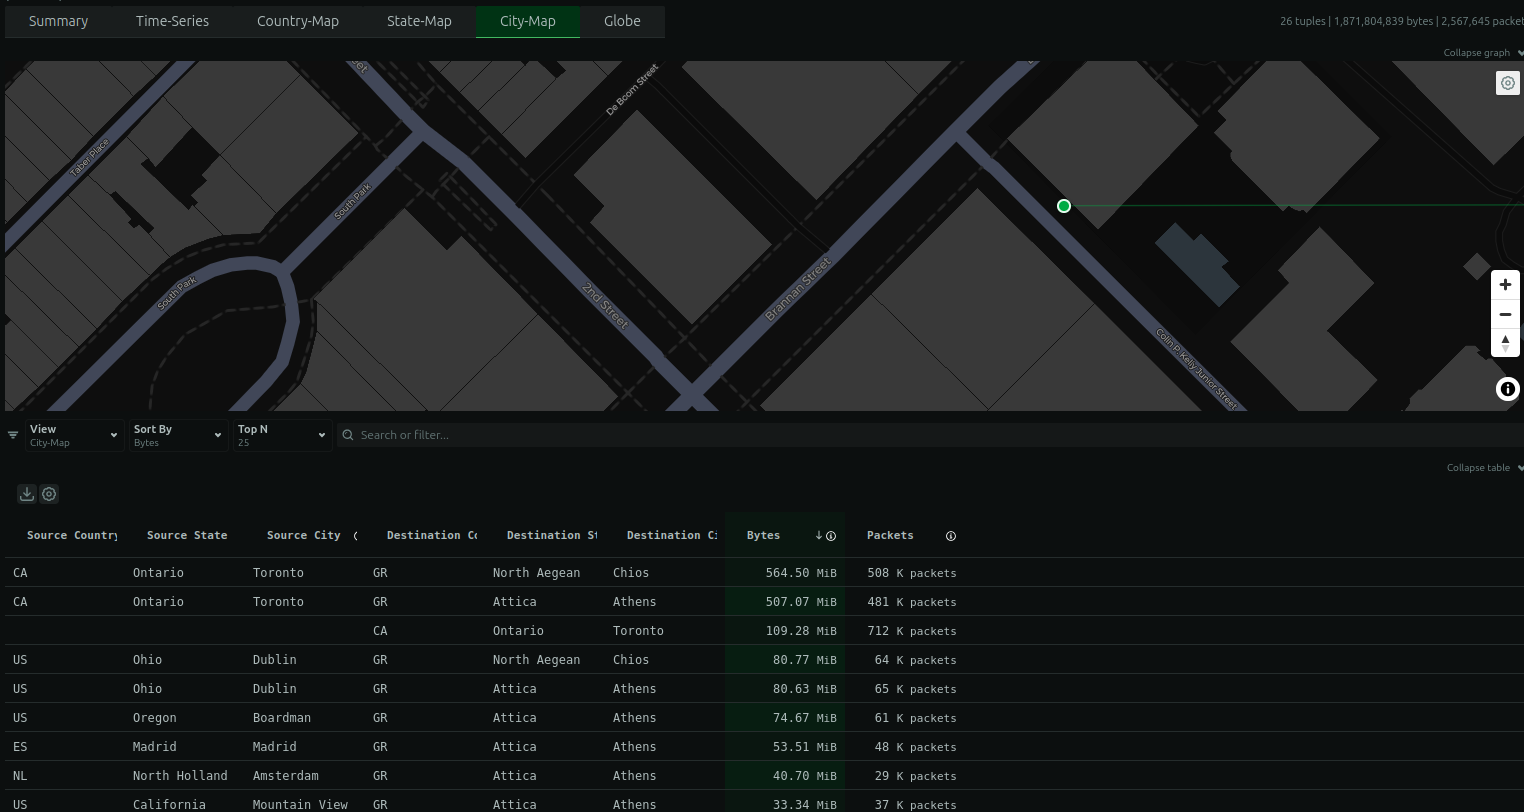The width and height of the screenshot is (1524, 812).
Task: Reset map bearing with compass button
Action: click(1505, 343)
